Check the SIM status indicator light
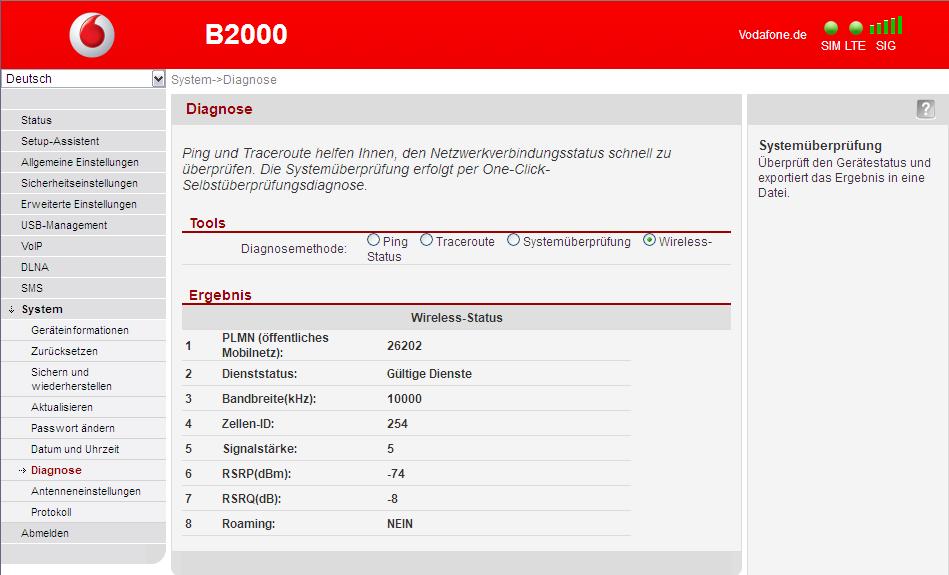The width and height of the screenshot is (949, 575). point(831,28)
